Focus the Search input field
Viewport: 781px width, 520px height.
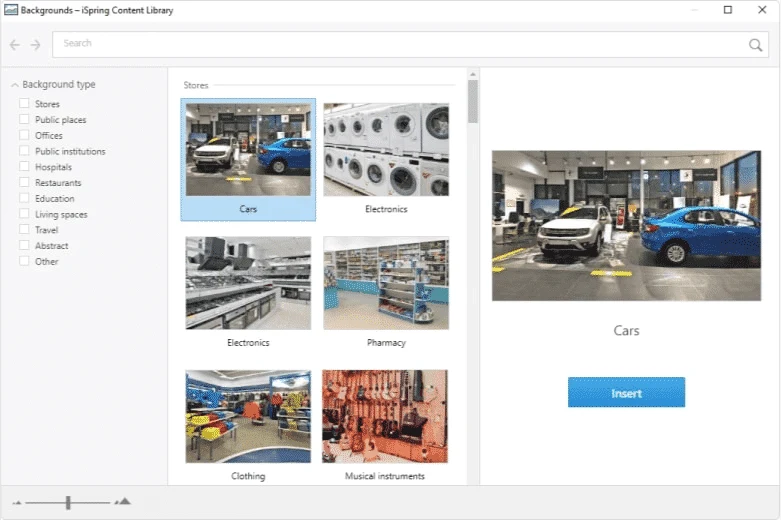(x=410, y=44)
